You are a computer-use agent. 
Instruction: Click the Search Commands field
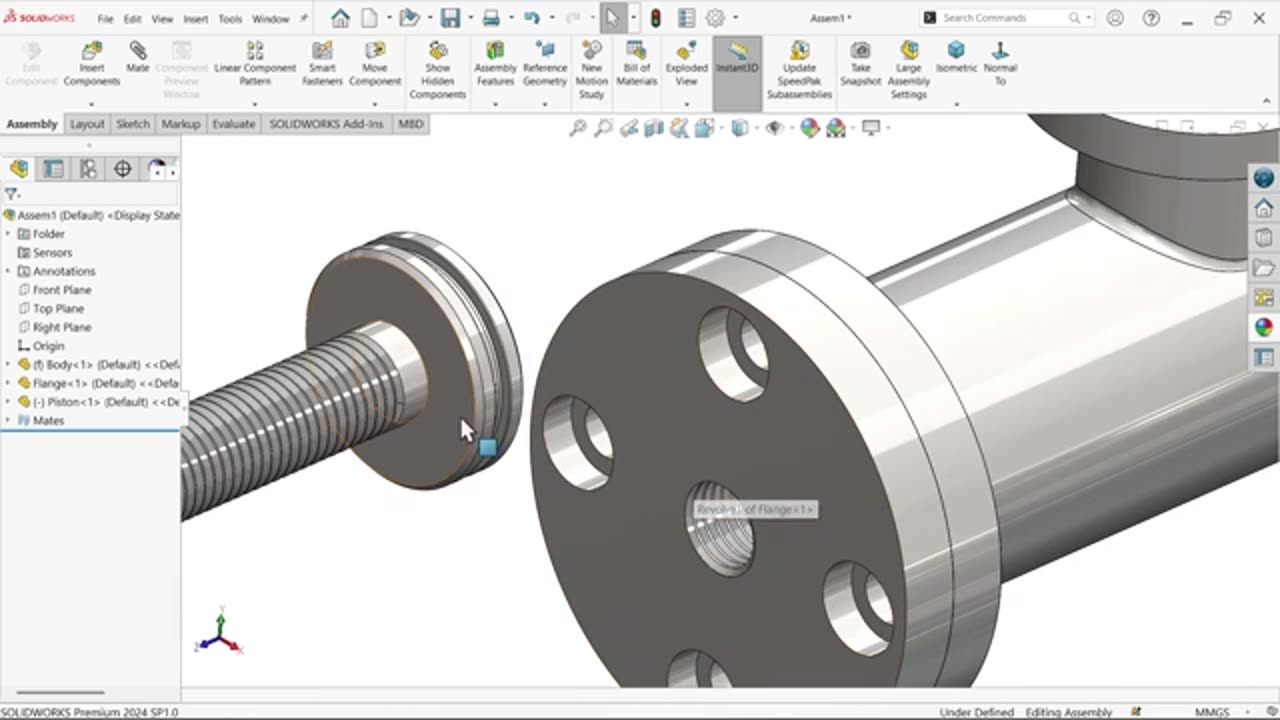click(x=1009, y=18)
